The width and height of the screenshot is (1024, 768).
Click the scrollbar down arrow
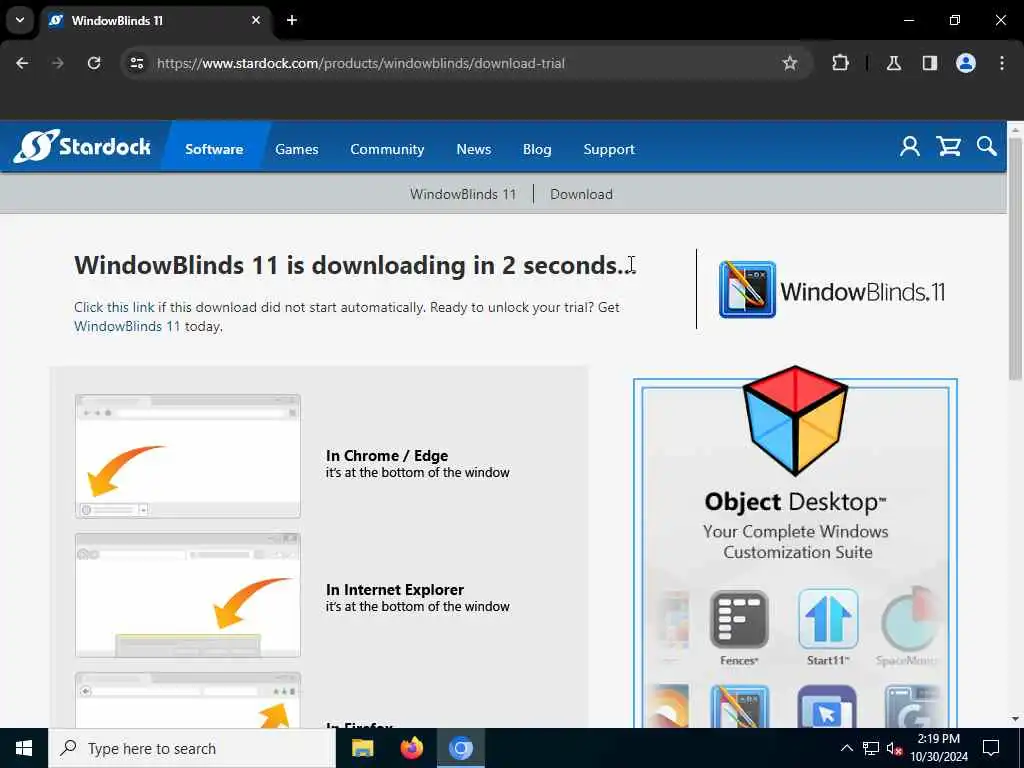click(x=1015, y=719)
